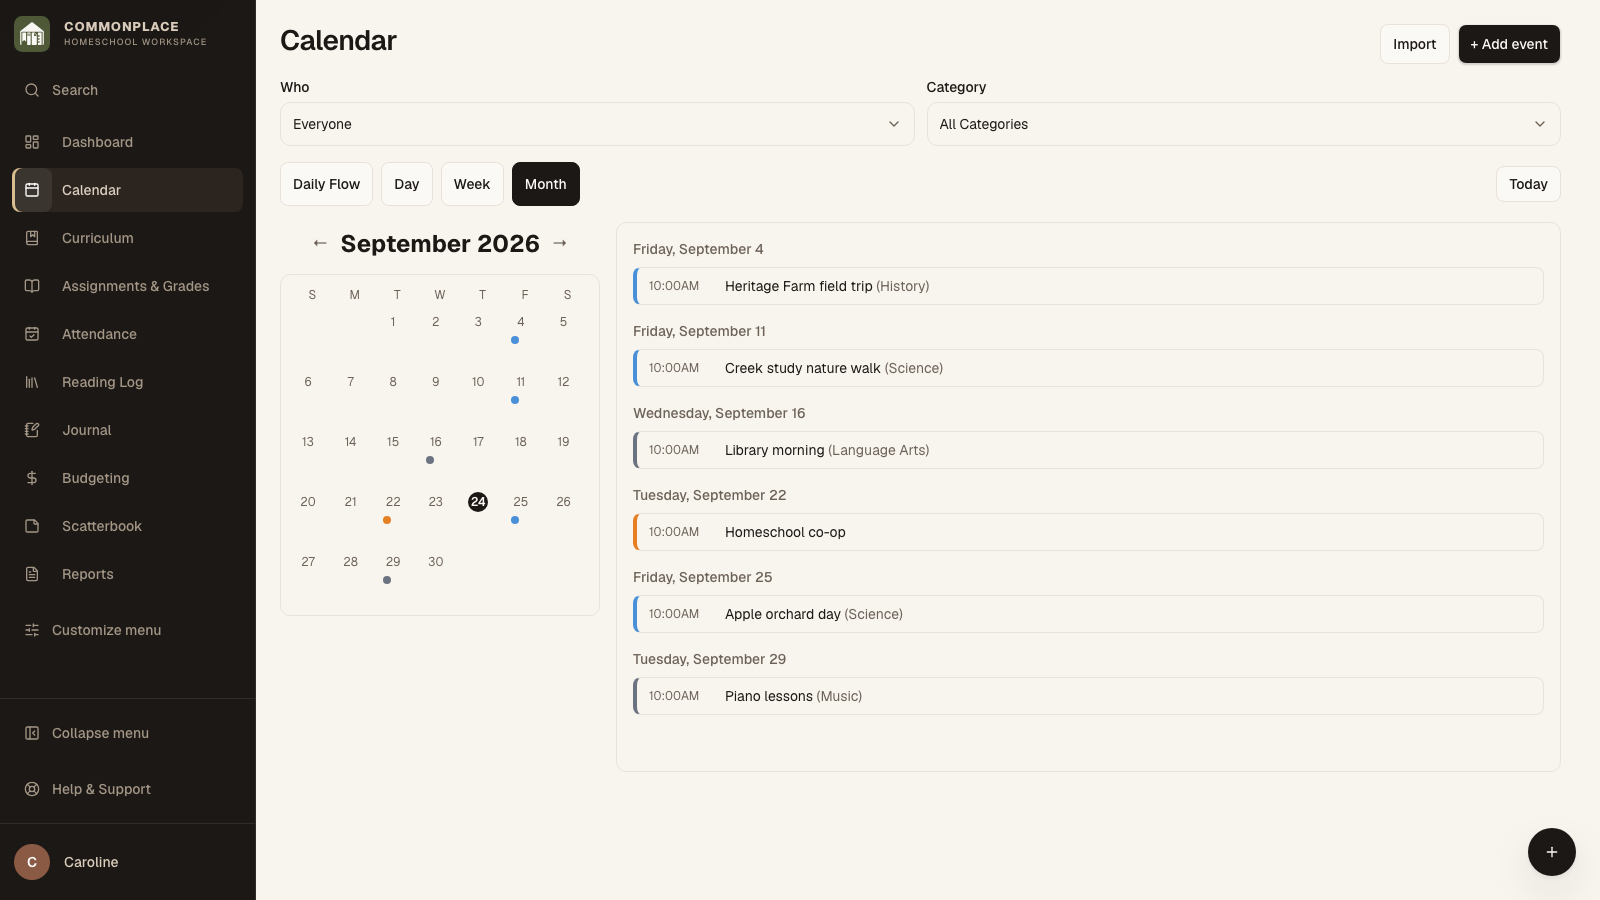Open Homeschool co-op event
The image size is (1600, 900).
(1088, 532)
